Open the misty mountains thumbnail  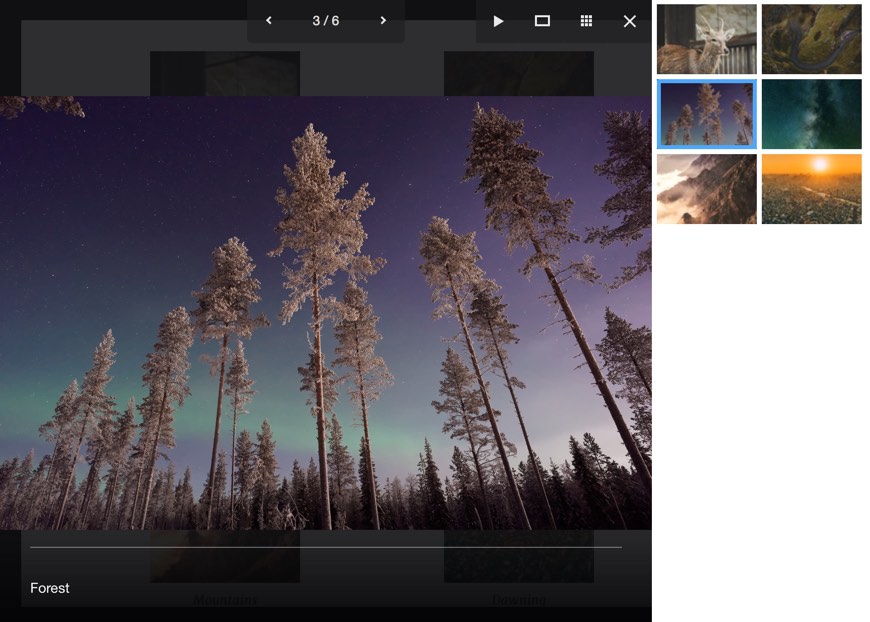pos(706,189)
